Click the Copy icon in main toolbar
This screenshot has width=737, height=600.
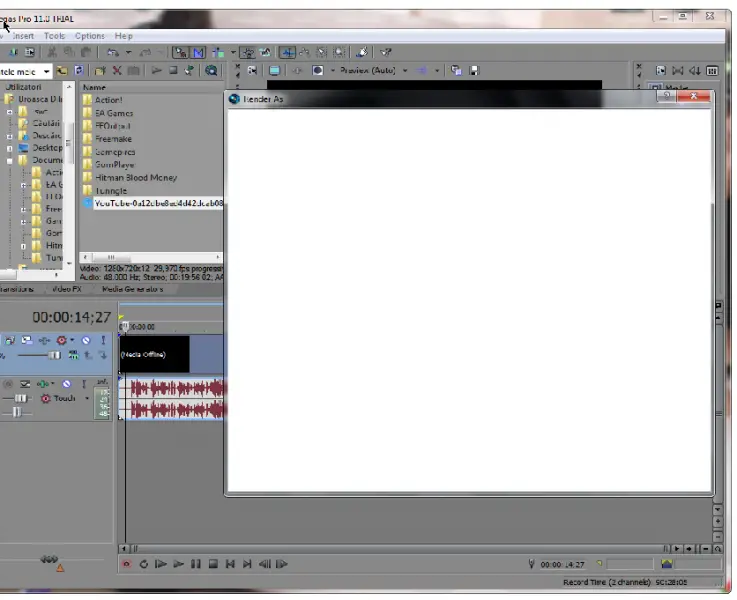(x=69, y=52)
